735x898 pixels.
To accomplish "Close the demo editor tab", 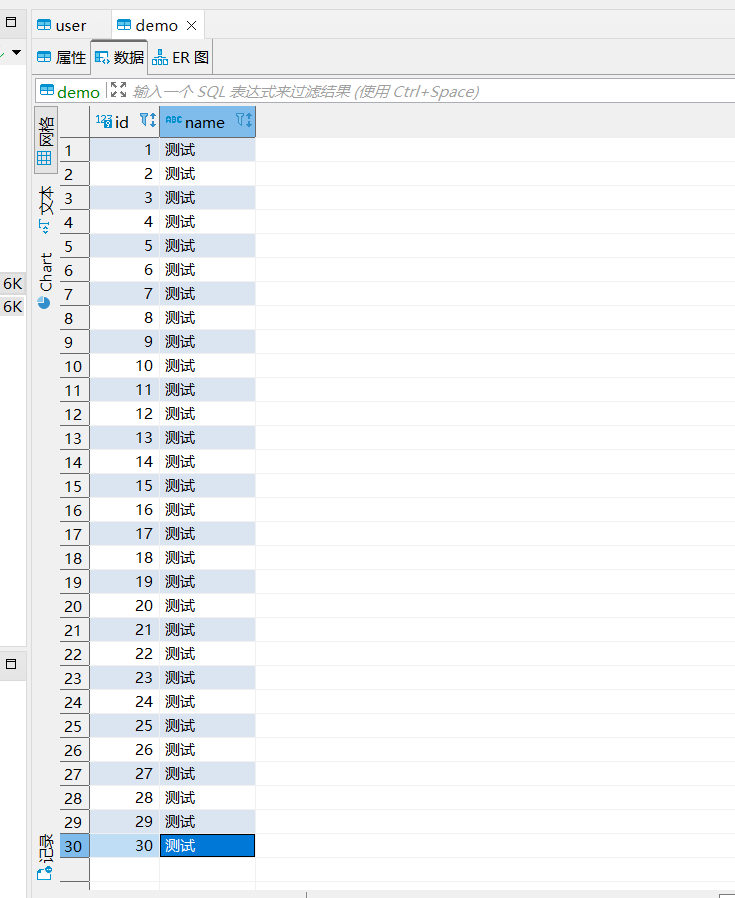I will pos(192,25).
